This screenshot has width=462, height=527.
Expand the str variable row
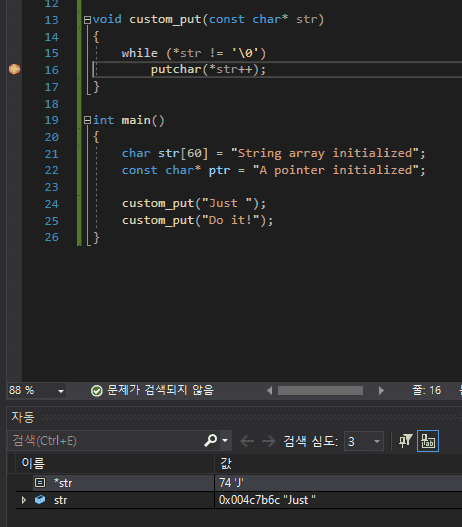coord(24,500)
